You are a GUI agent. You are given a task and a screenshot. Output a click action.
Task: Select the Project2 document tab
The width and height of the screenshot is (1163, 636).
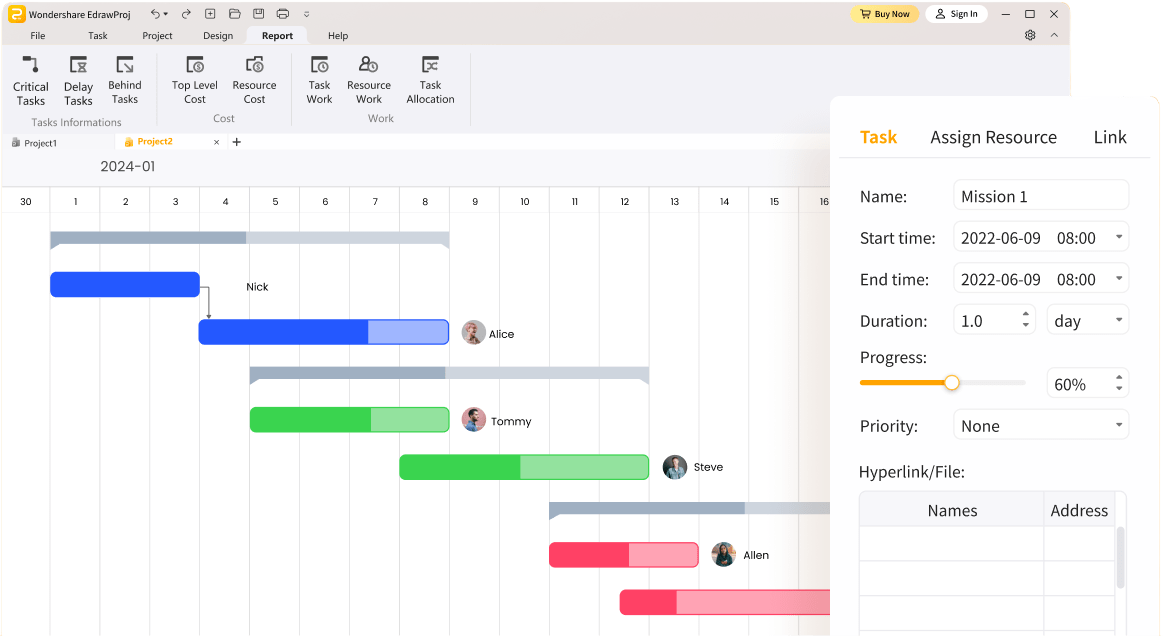click(x=155, y=142)
